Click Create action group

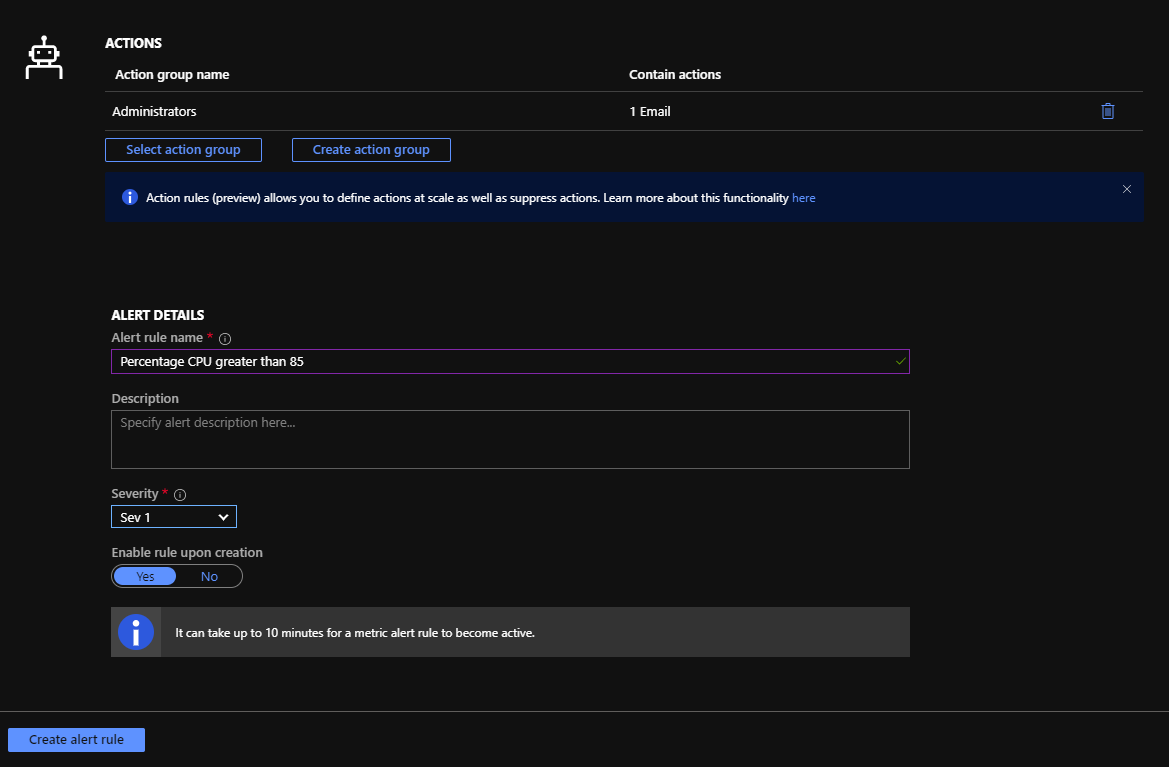(371, 149)
